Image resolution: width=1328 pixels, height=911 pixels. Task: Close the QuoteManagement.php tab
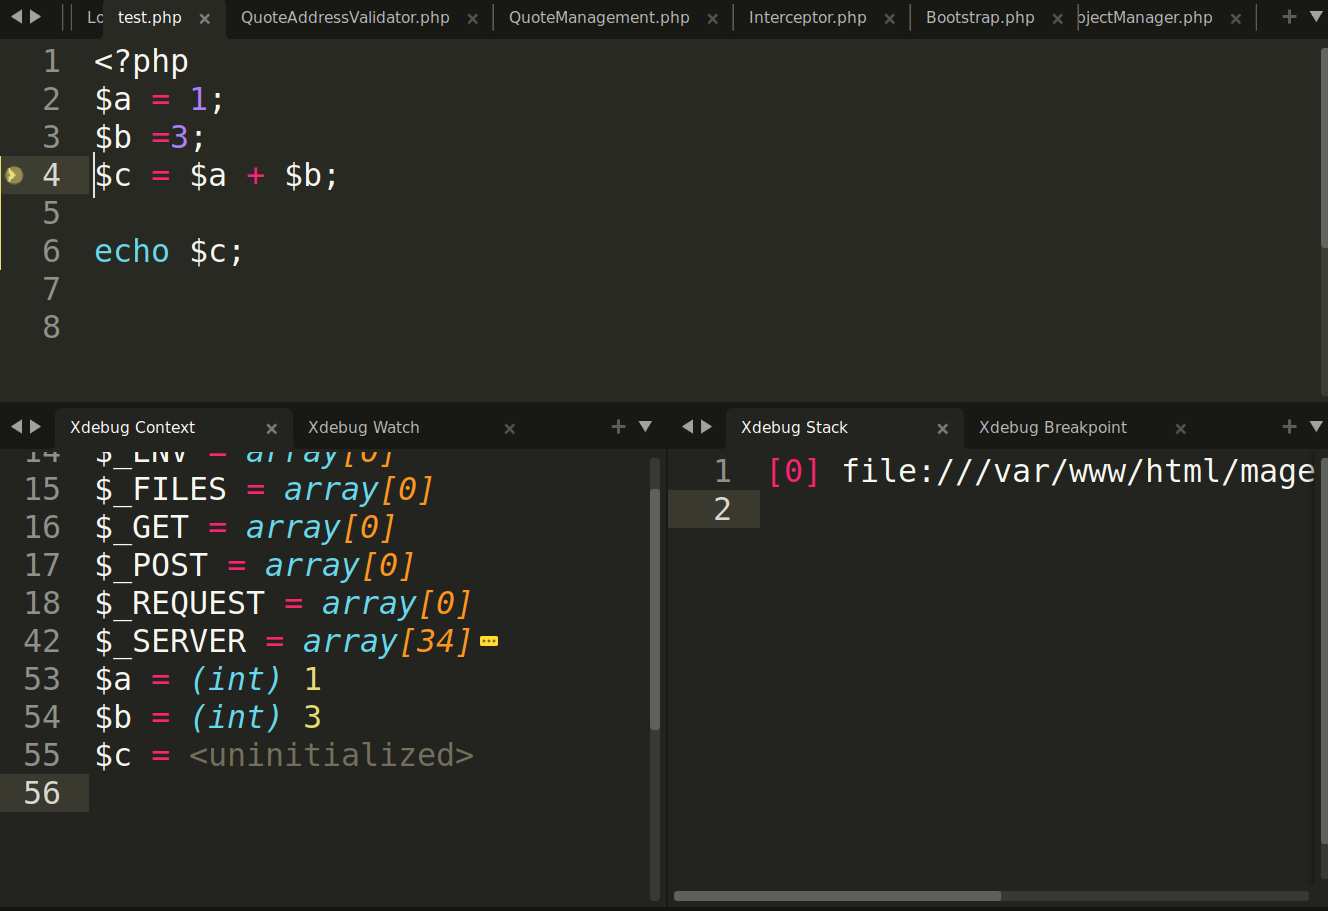(x=712, y=19)
